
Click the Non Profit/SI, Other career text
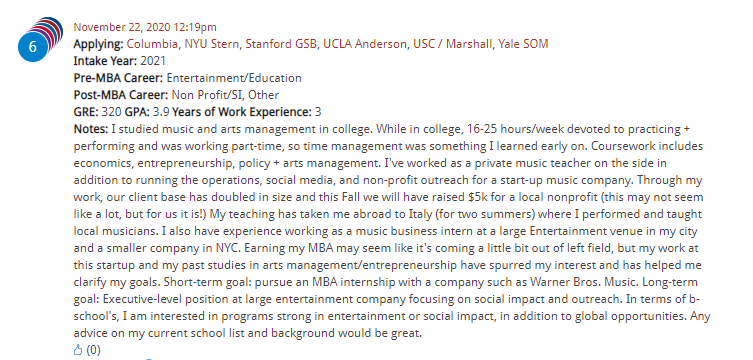pos(225,95)
